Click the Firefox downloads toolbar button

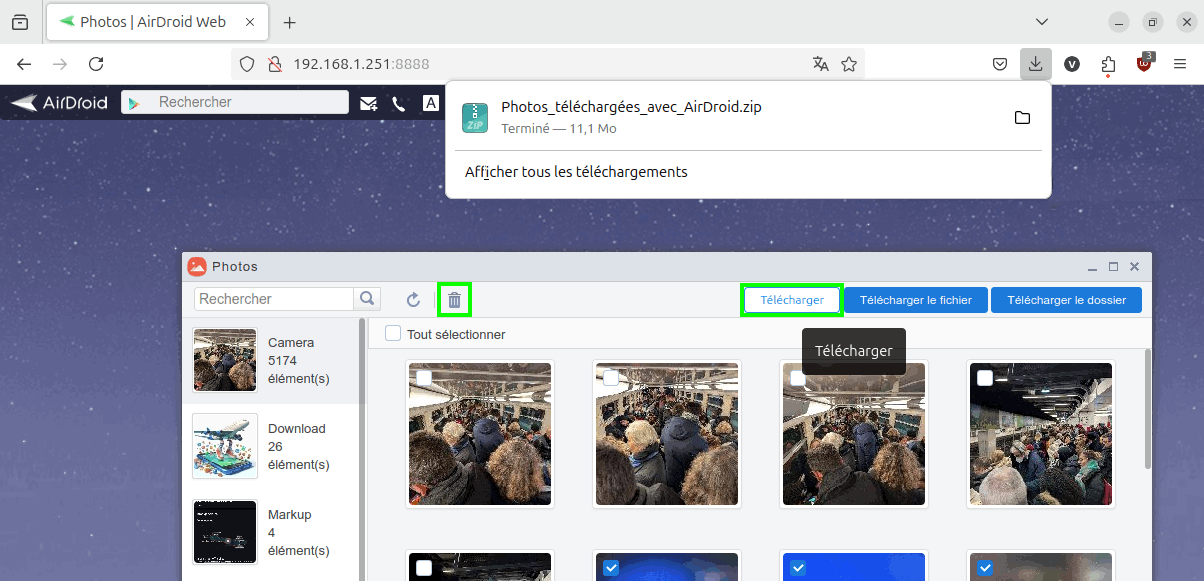(x=1036, y=64)
